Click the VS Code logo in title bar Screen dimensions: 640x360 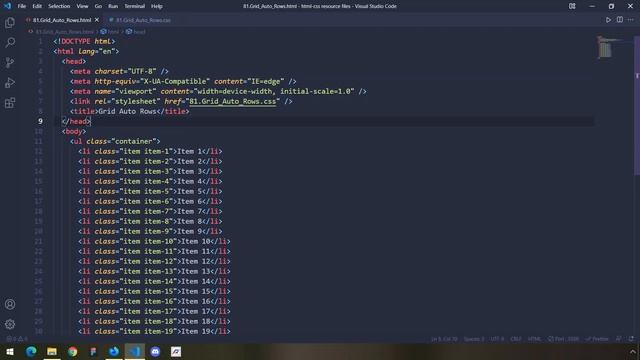pyautogui.click(x=7, y=6)
